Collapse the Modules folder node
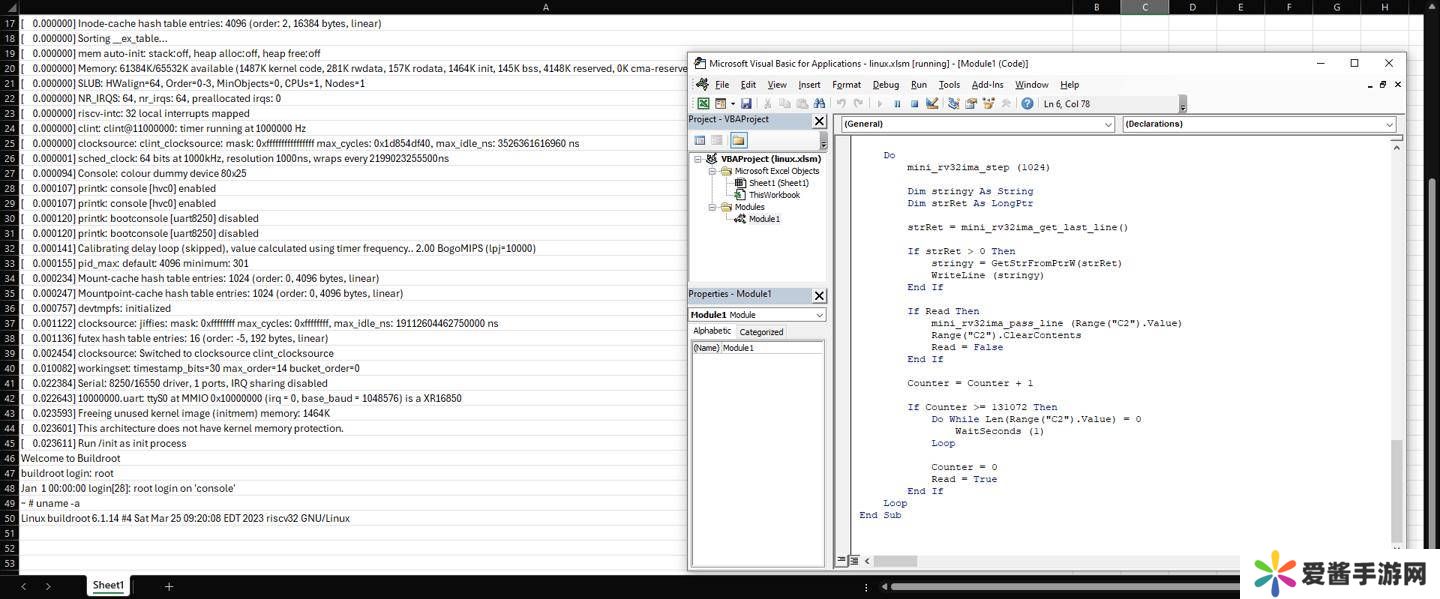 pyautogui.click(x=713, y=207)
